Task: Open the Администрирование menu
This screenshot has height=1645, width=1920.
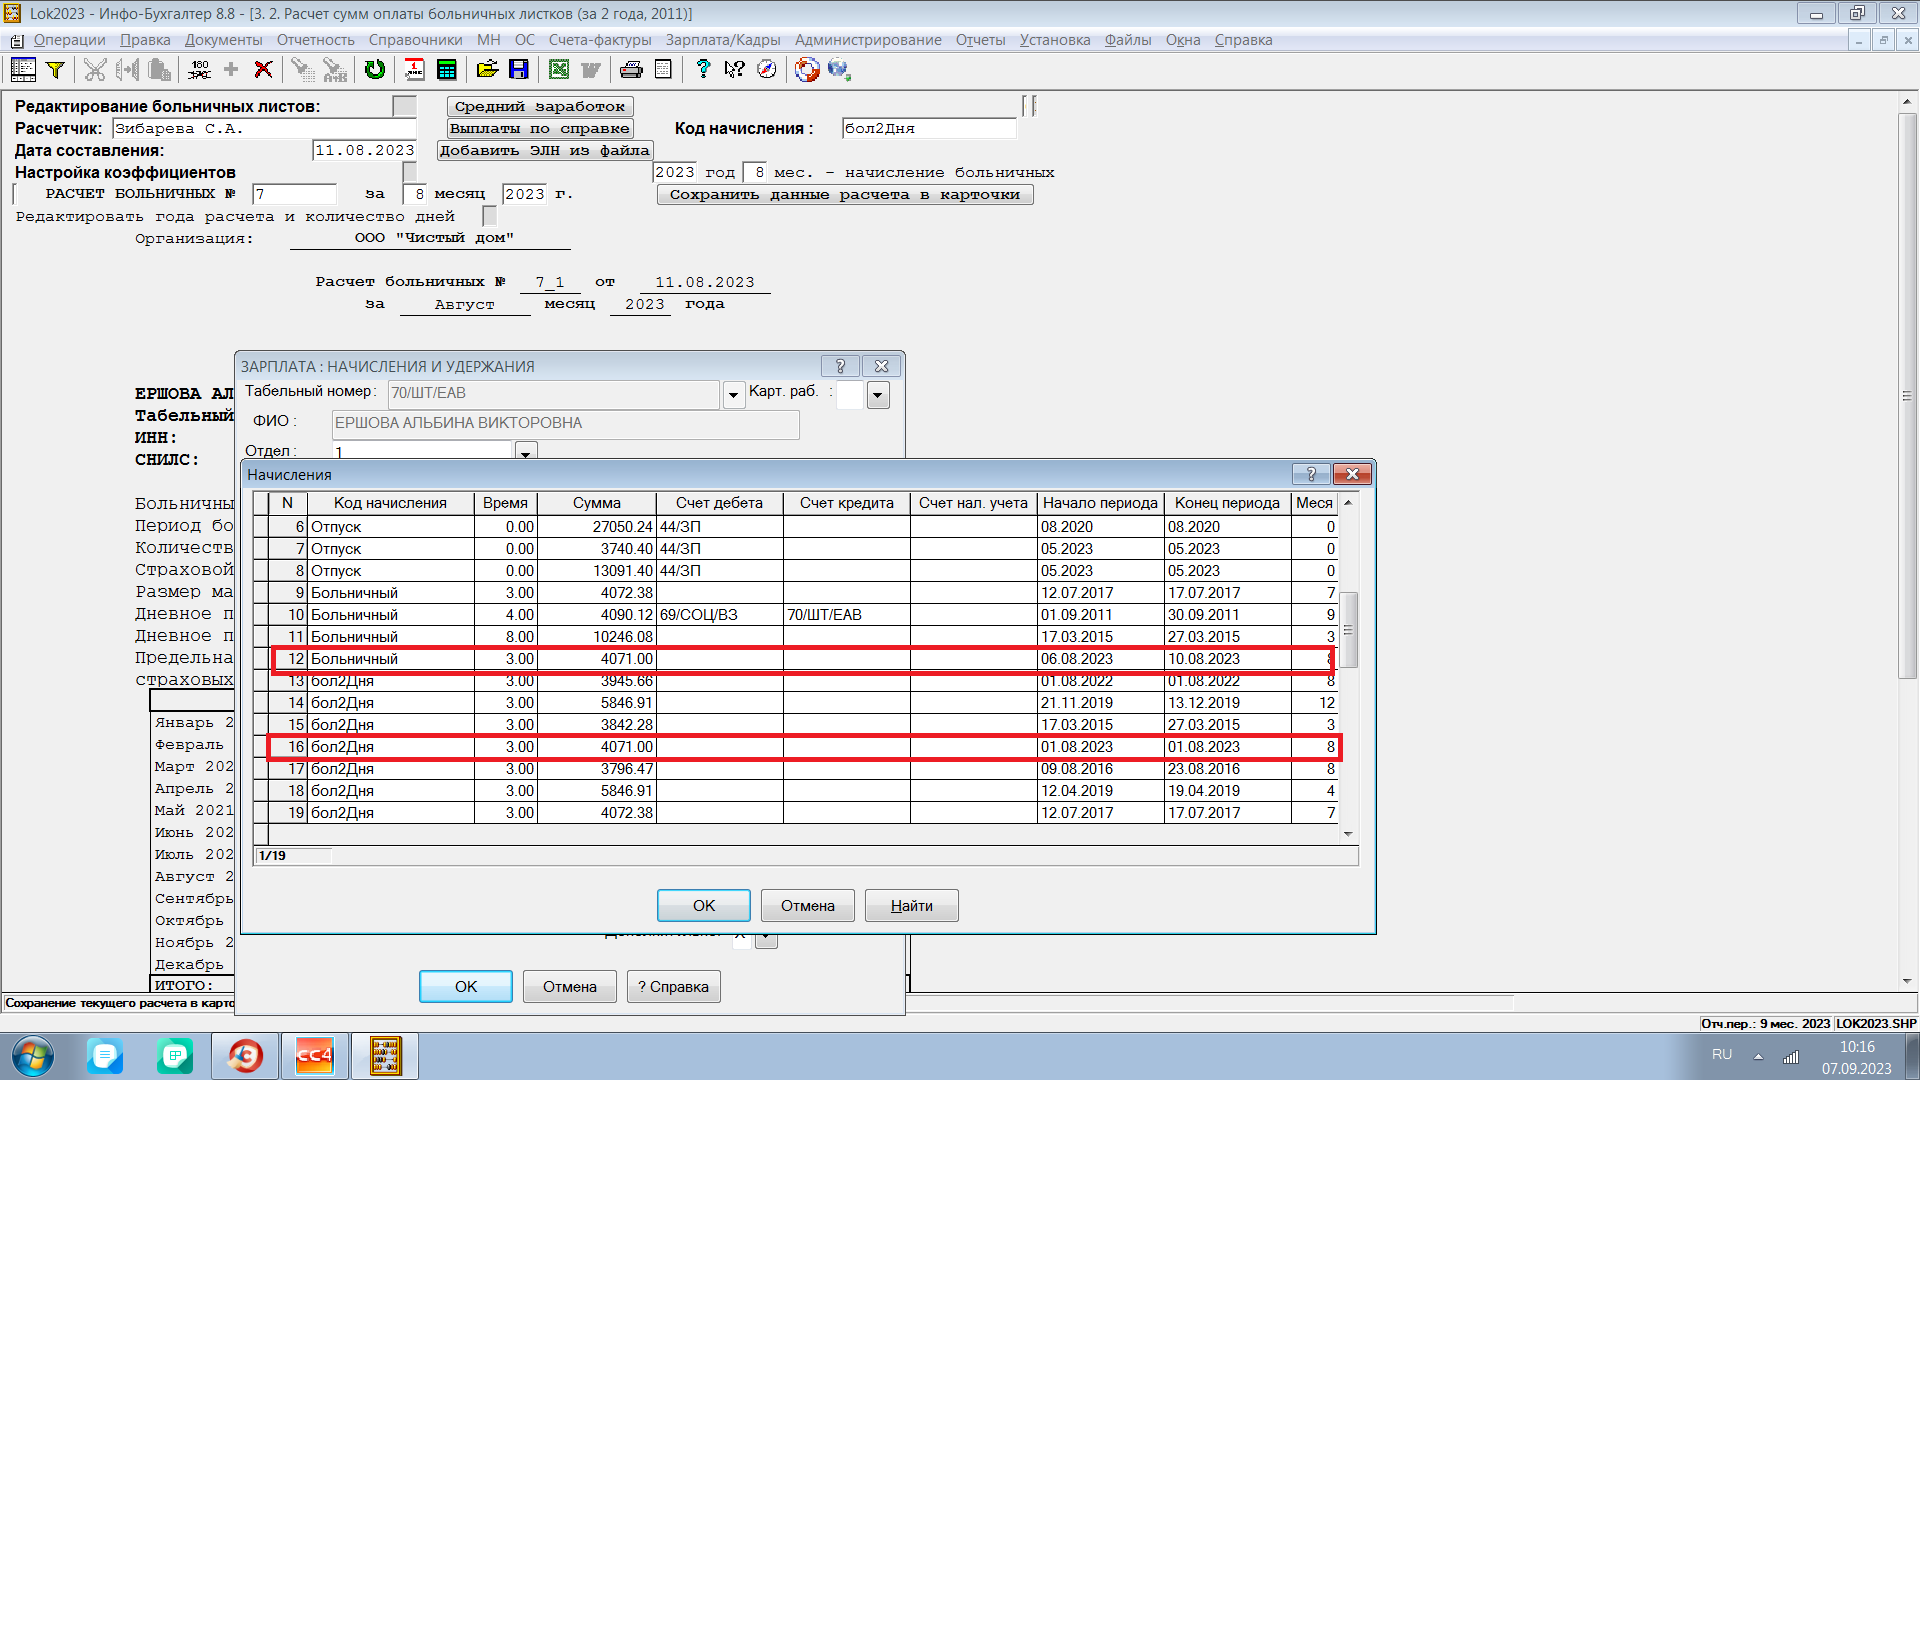Action: point(868,40)
